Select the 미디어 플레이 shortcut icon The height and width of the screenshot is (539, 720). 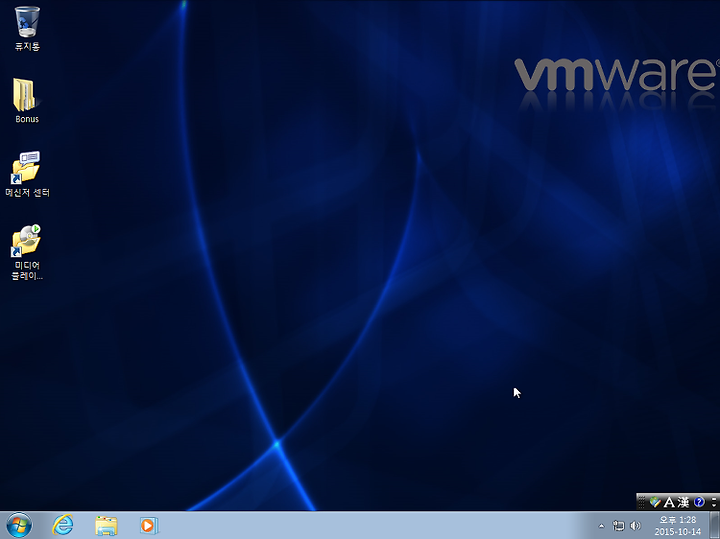click(x=27, y=252)
